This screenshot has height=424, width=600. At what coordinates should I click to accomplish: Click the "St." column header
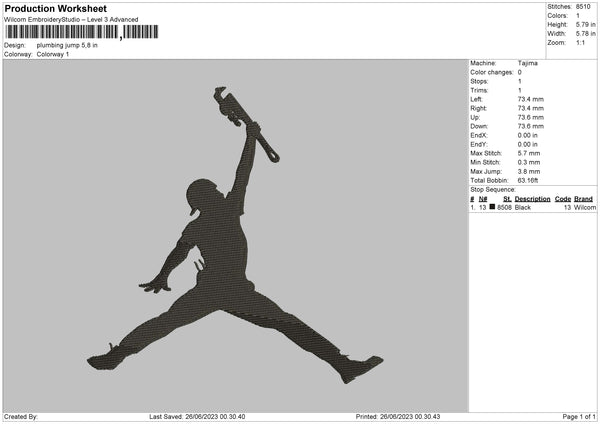click(x=507, y=199)
